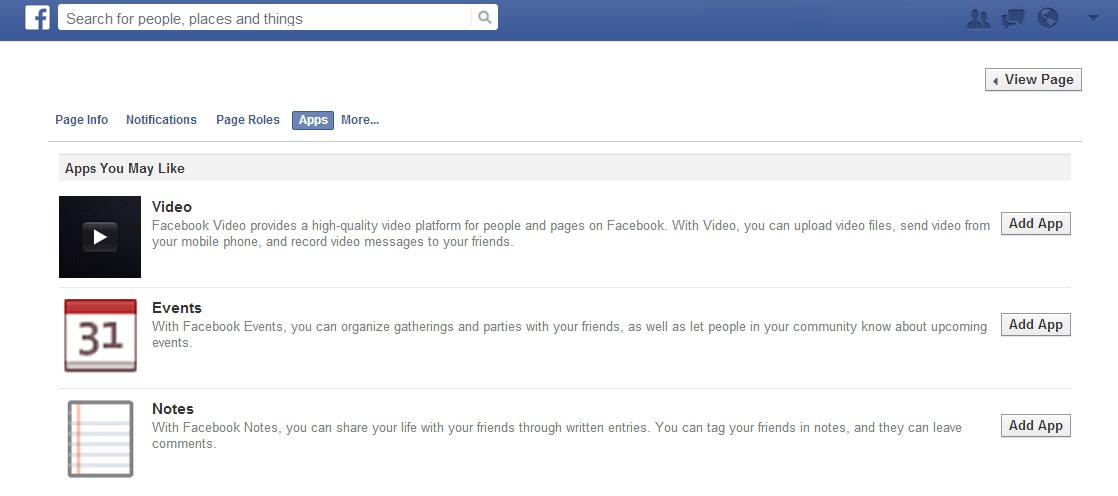
Task: Click the Notes app title
Action: tap(173, 409)
